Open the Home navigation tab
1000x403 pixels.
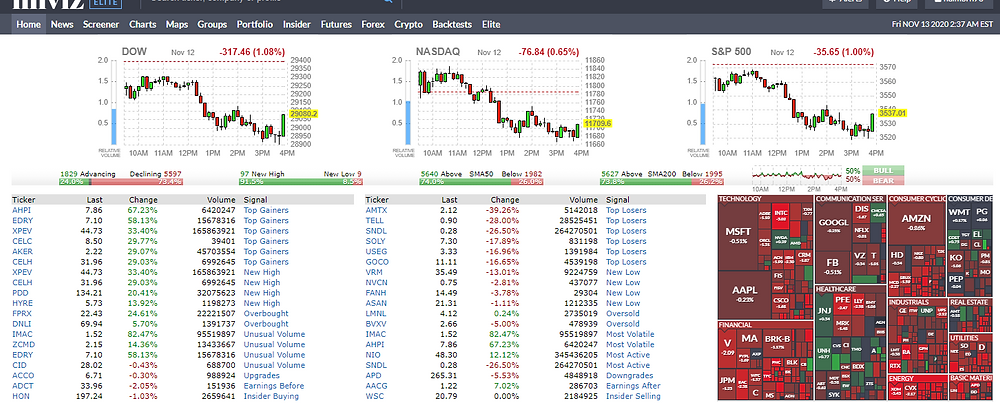pos(29,24)
